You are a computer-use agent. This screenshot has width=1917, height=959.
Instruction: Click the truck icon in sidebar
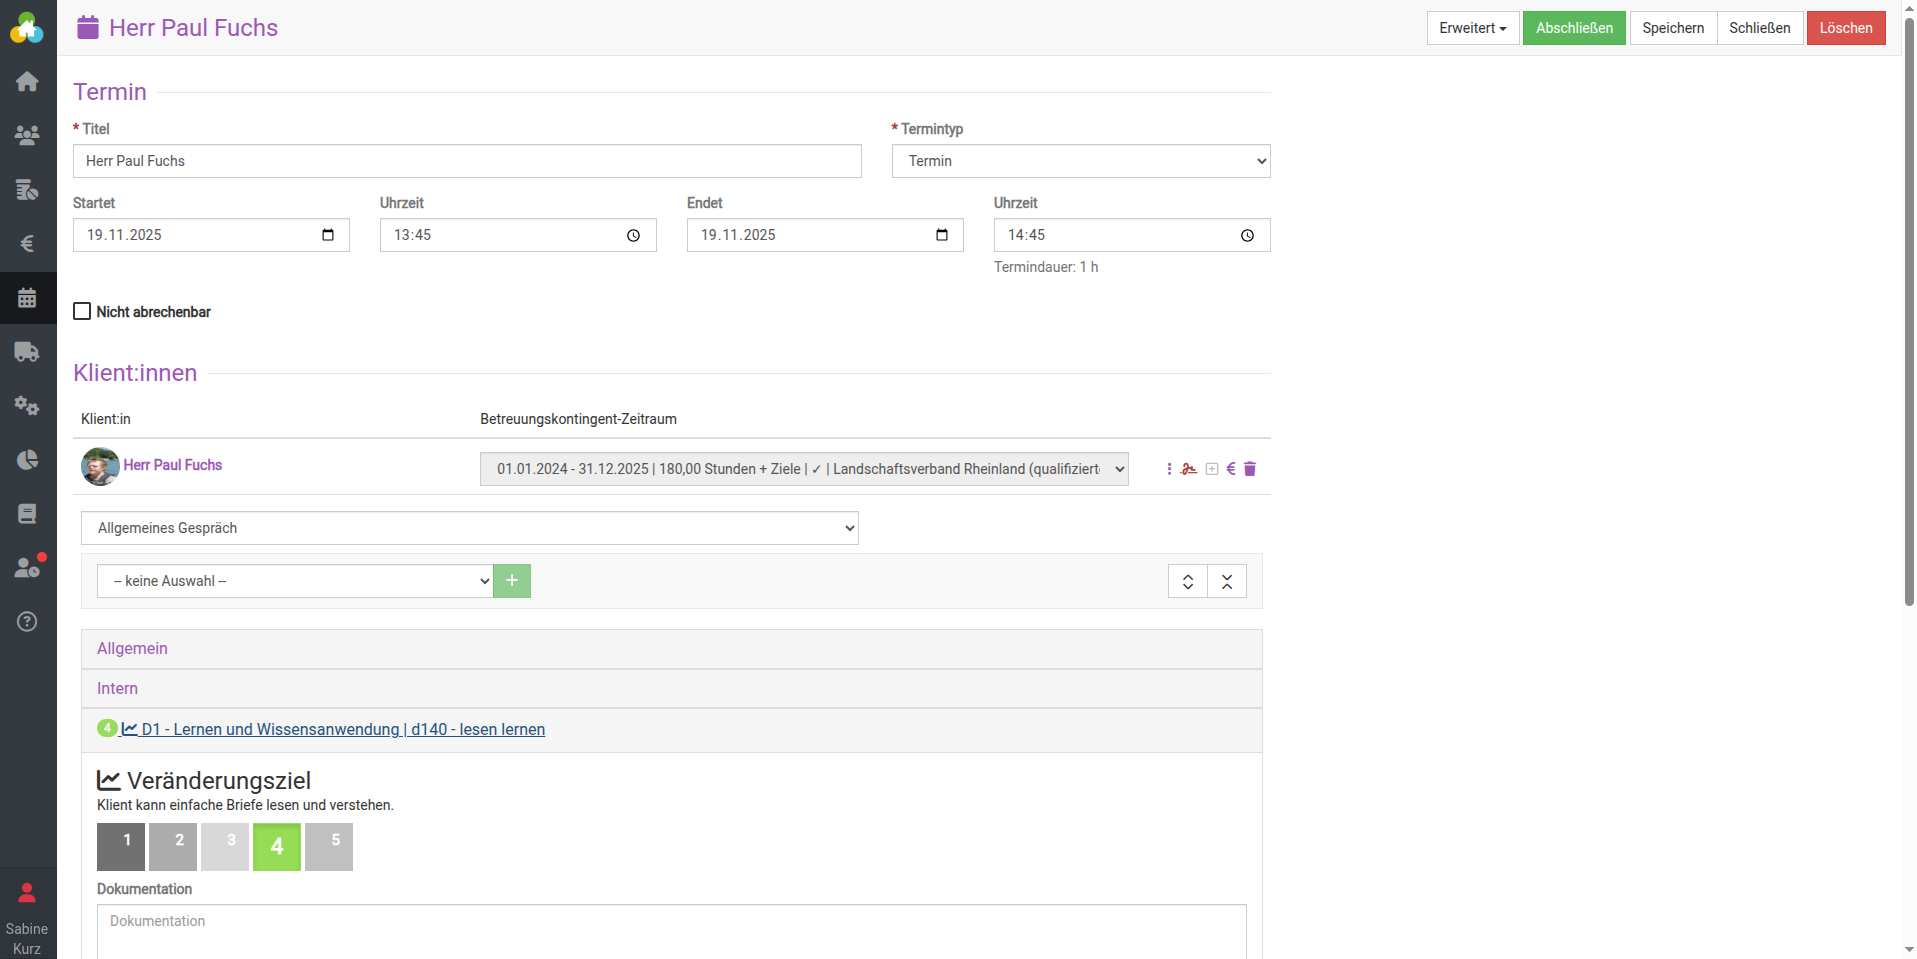click(27, 352)
